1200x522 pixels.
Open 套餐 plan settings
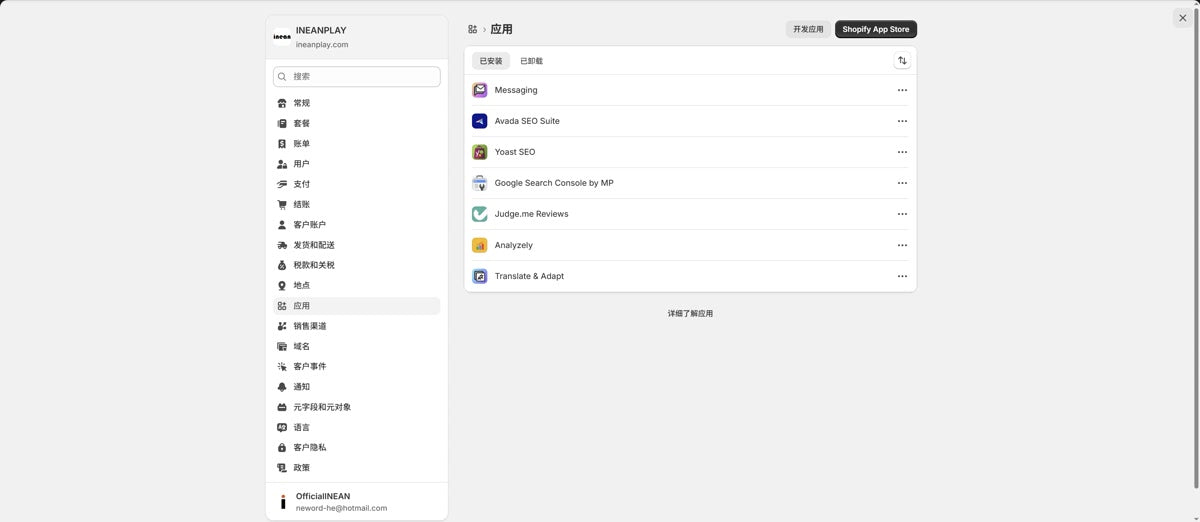[x=357, y=123]
